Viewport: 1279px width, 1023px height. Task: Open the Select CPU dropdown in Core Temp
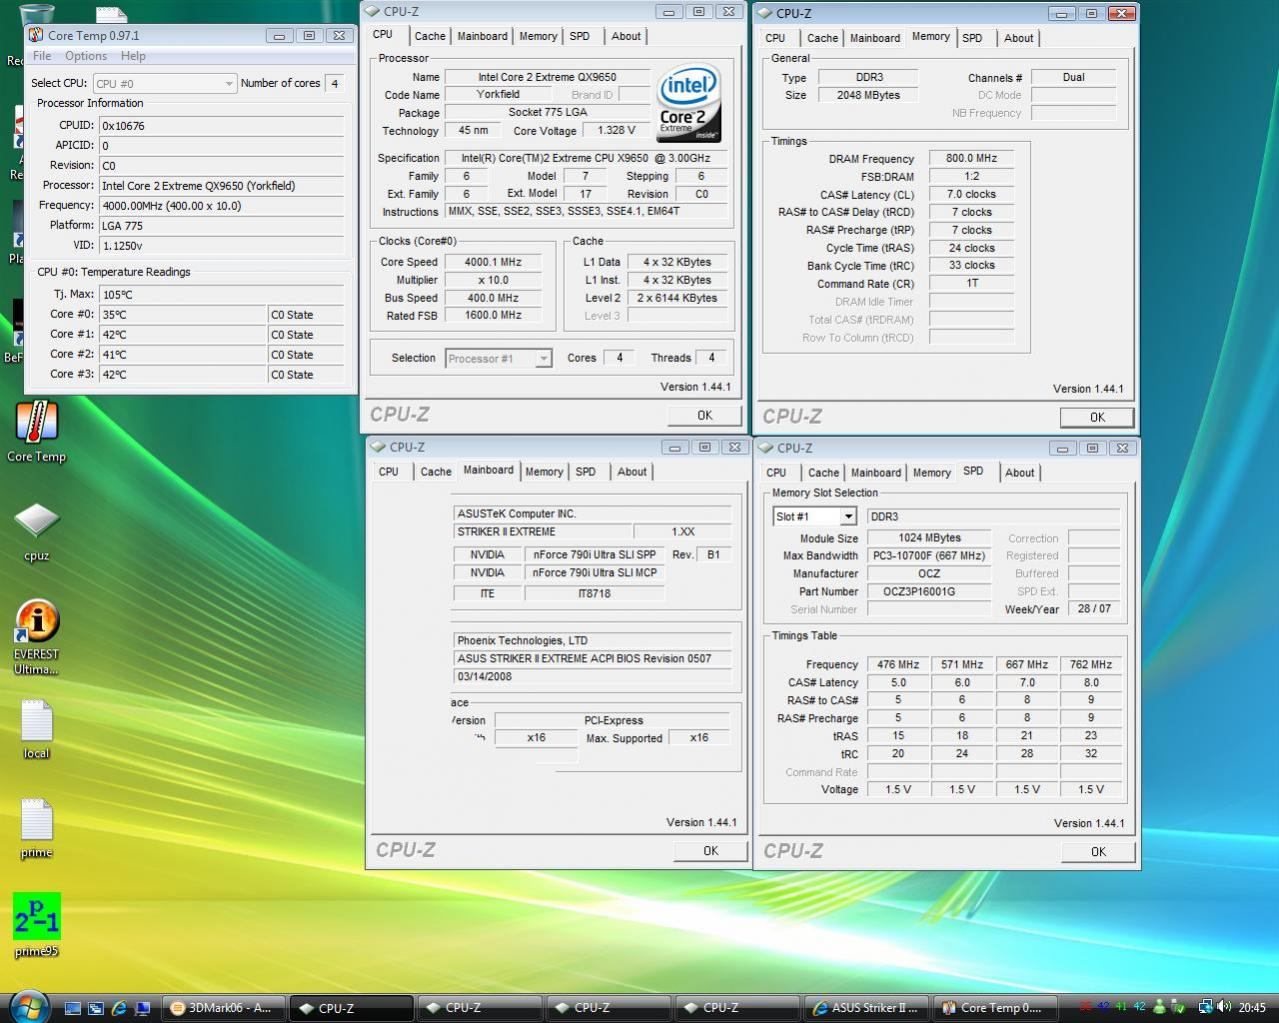coord(165,83)
